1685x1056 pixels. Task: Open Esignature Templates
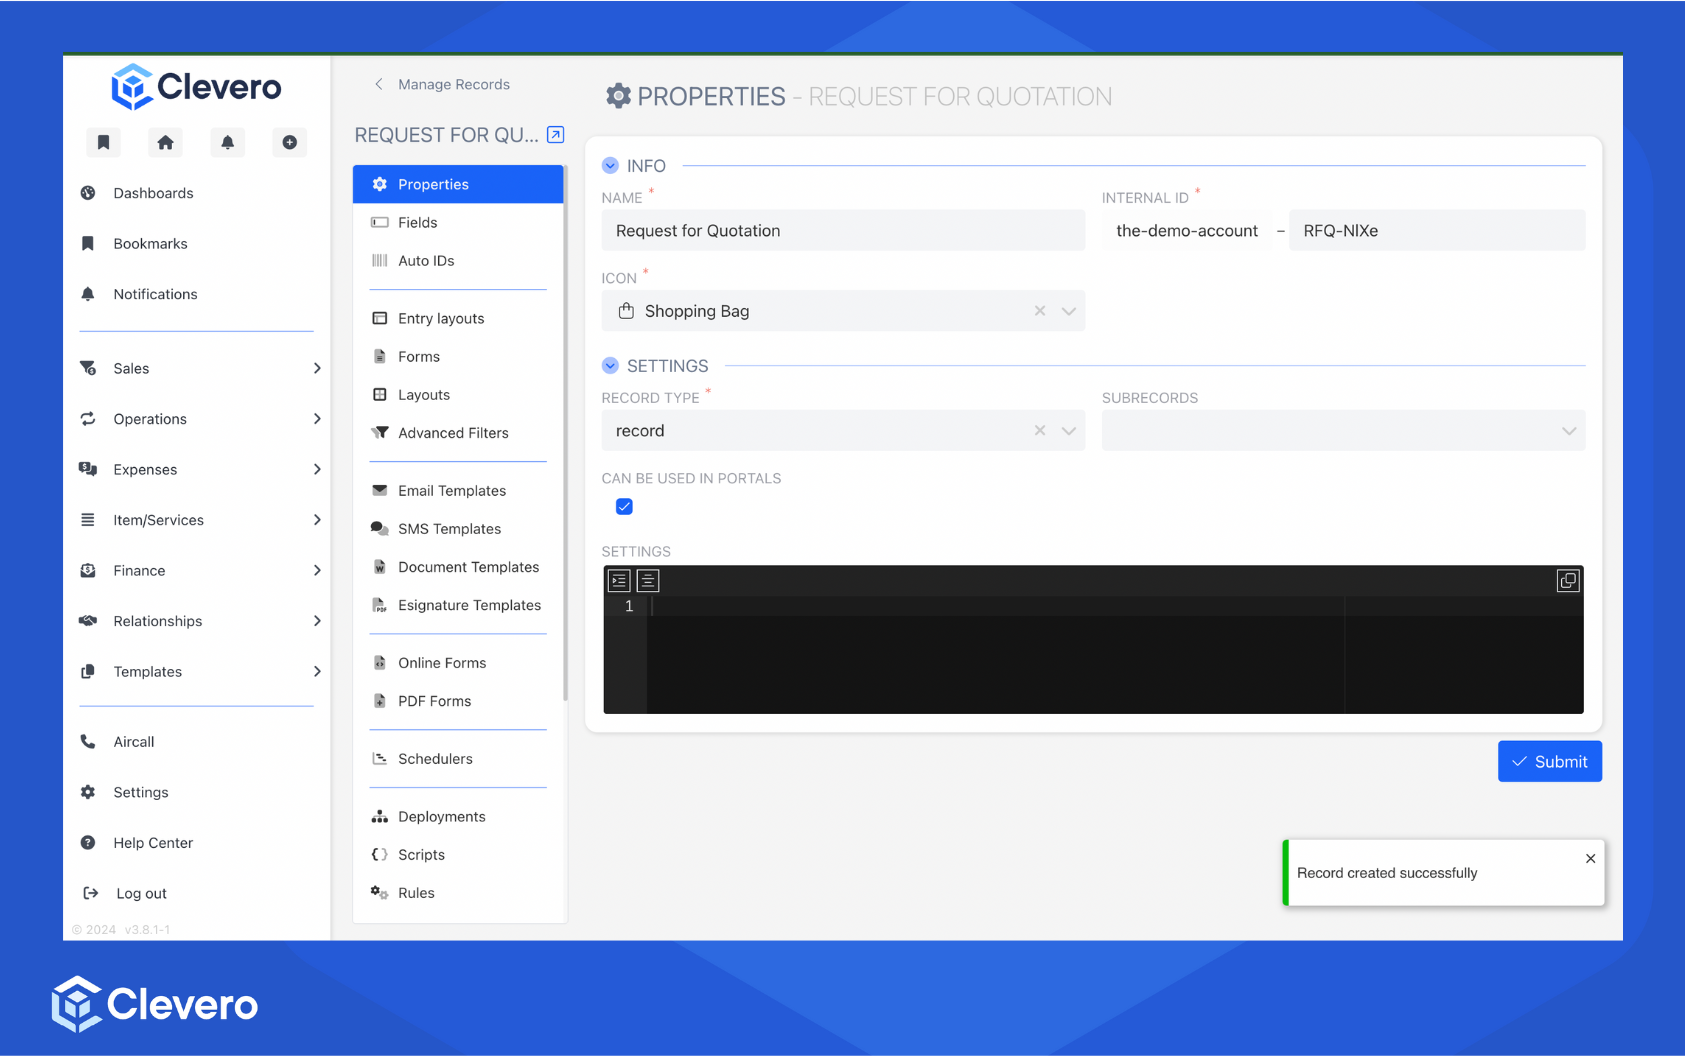[x=458, y=605]
